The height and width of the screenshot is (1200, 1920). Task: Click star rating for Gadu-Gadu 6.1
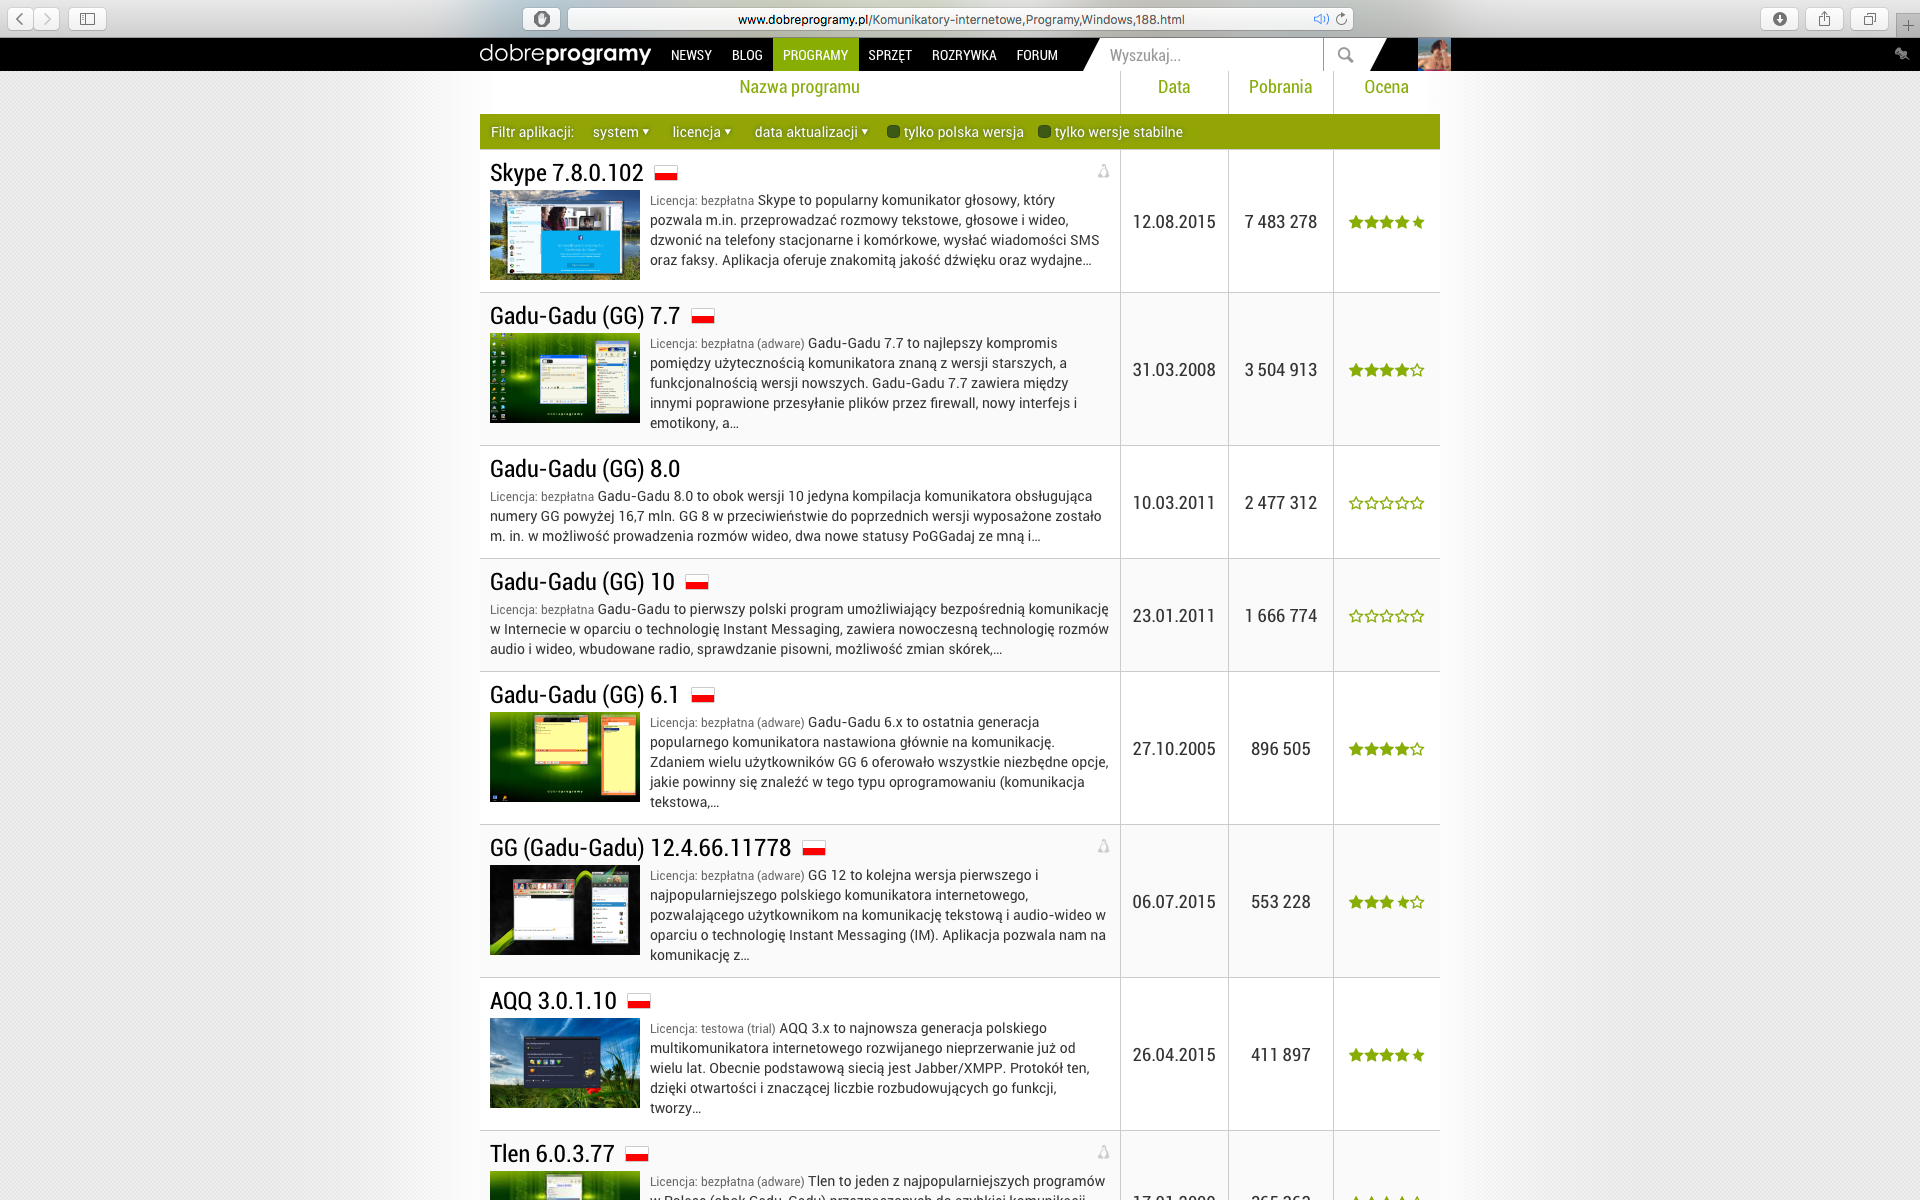pyautogui.click(x=1386, y=749)
